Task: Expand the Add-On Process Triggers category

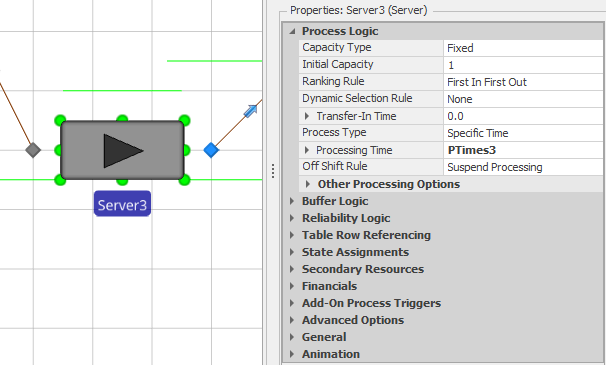Action: pos(292,303)
